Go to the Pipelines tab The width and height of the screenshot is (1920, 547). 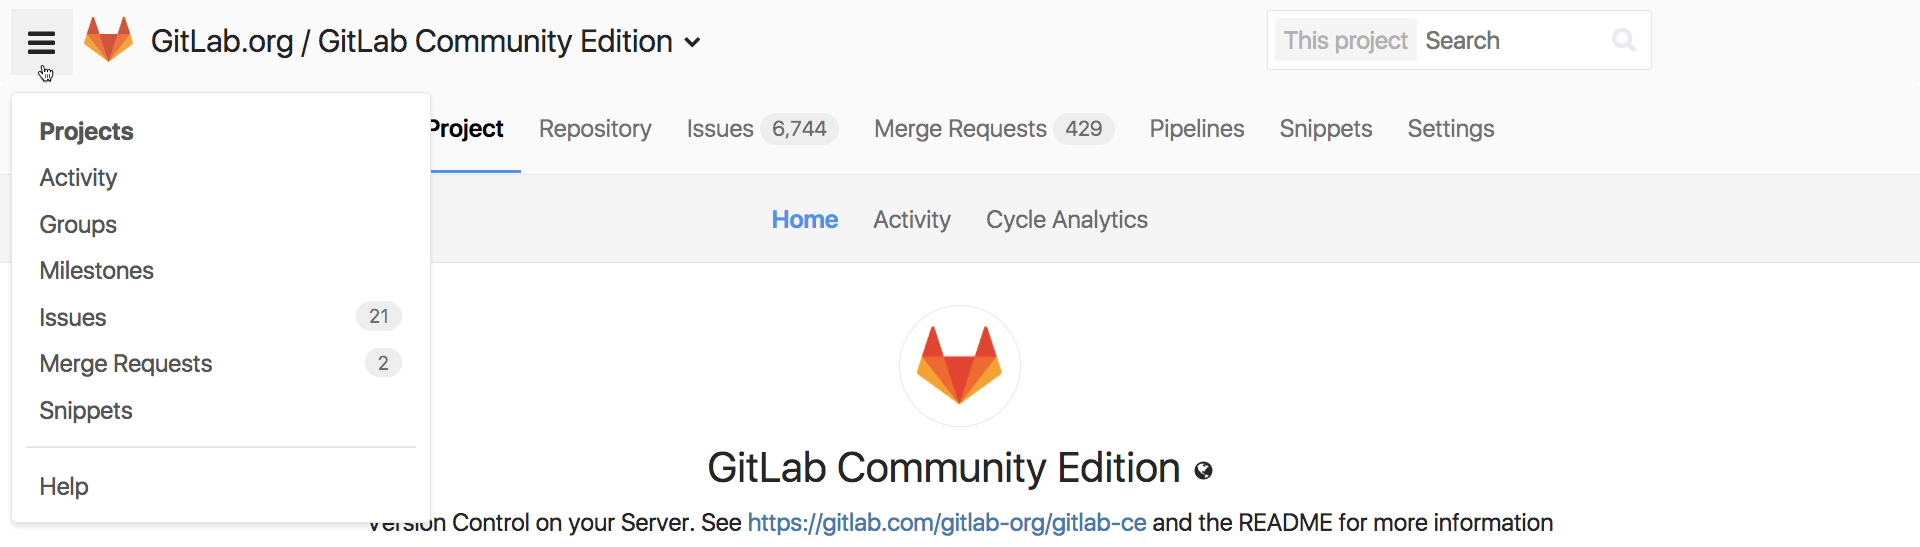[x=1196, y=129]
